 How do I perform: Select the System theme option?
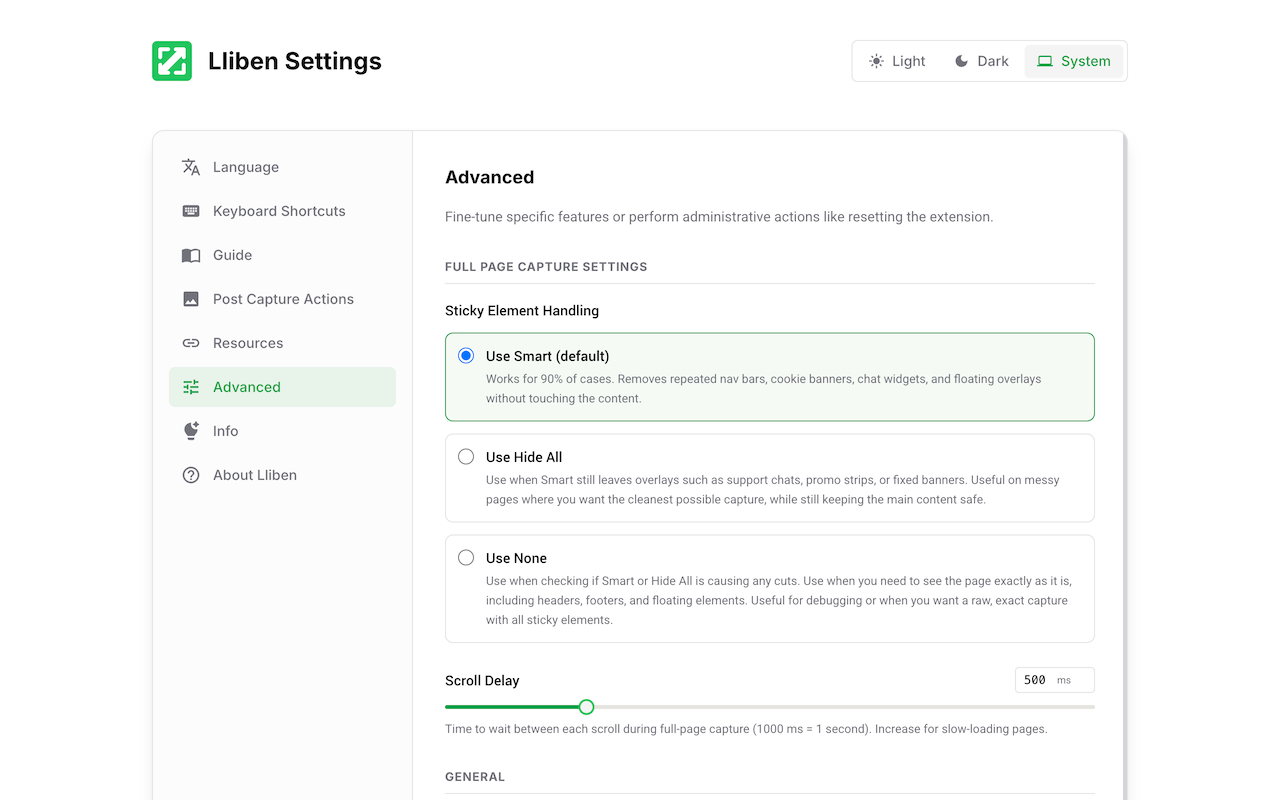pos(1074,61)
